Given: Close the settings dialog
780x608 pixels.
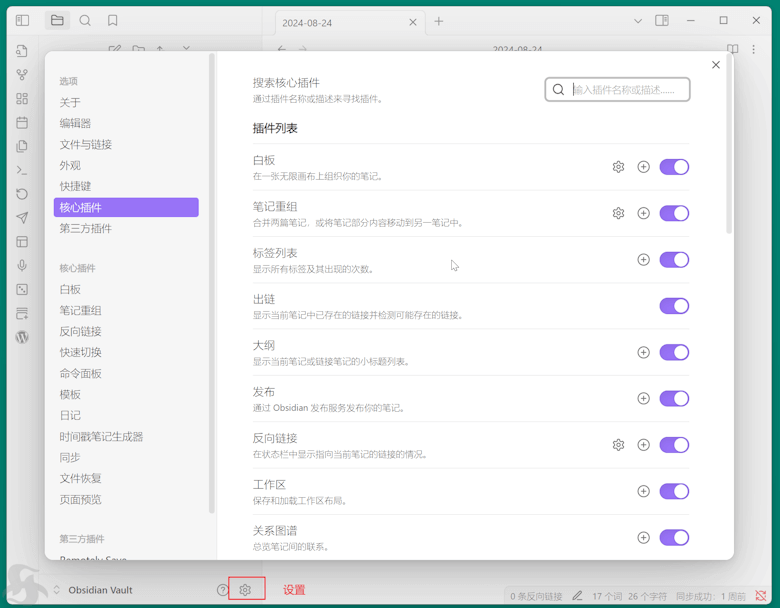Looking at the screenshot, I should (716, 65).
